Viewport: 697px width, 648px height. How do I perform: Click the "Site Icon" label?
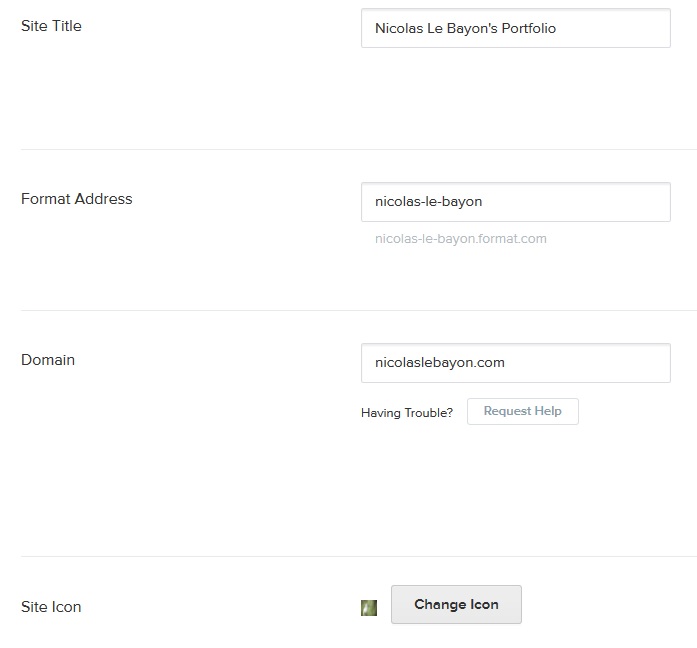pos(51,606)
